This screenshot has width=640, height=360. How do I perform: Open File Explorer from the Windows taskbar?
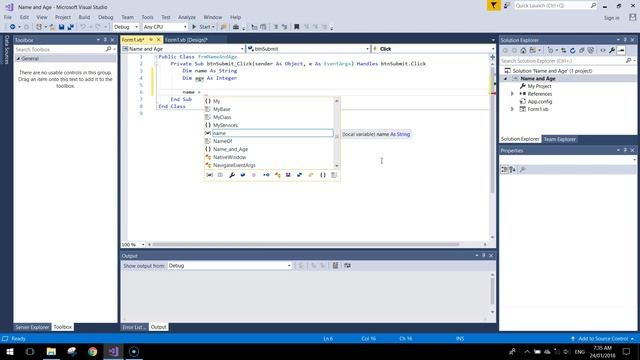(51, 351)
